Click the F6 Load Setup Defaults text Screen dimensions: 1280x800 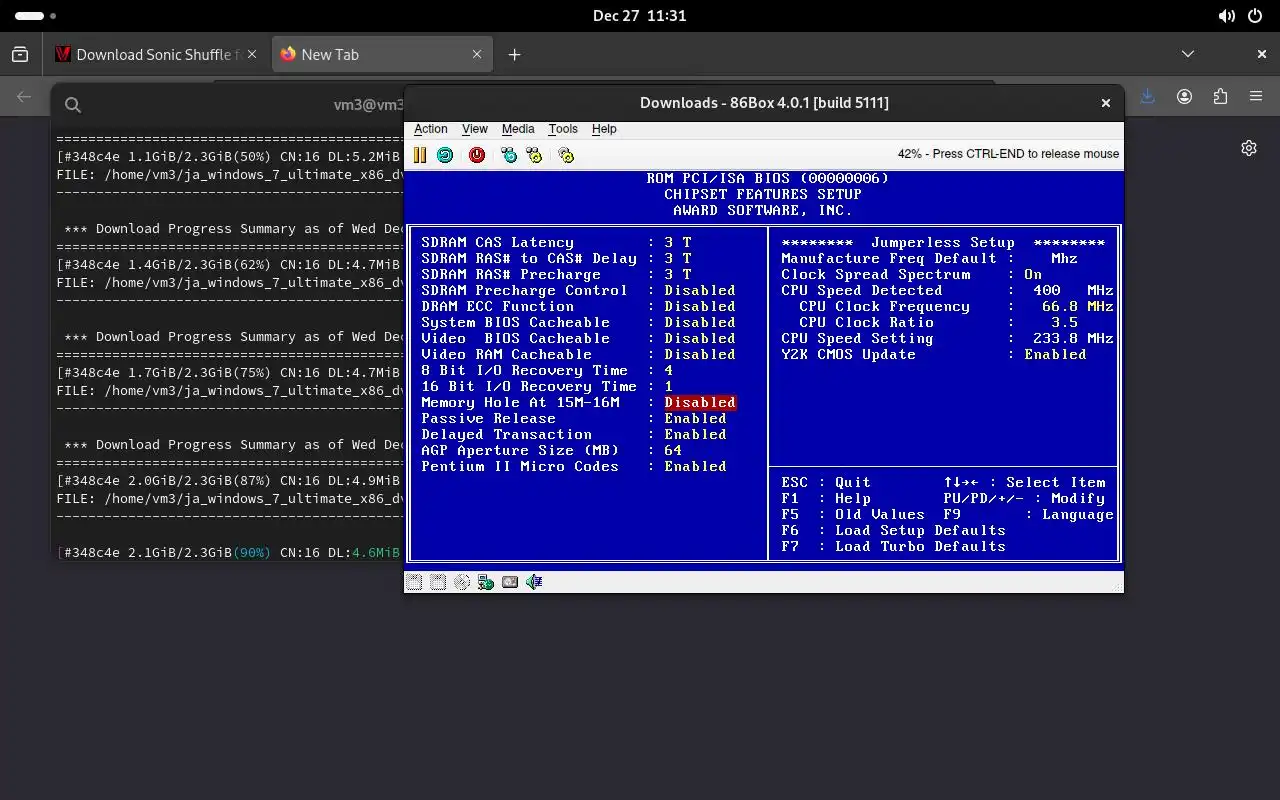click(894, 531)
